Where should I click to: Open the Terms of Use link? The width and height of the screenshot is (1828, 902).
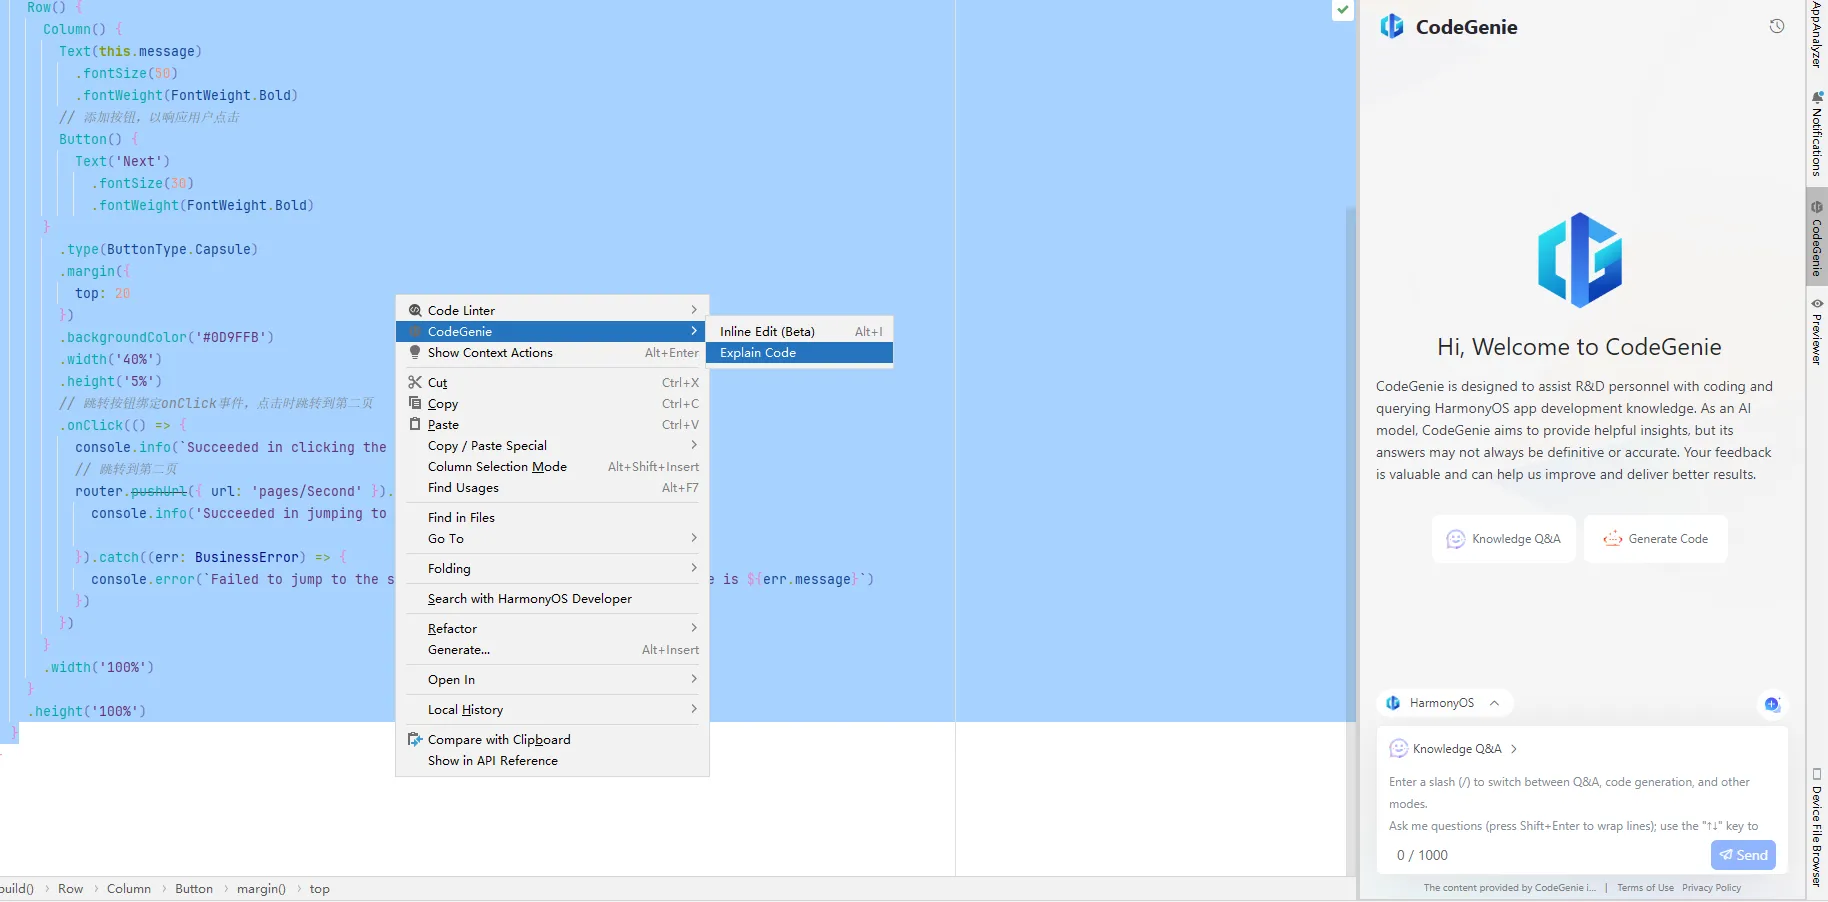[1645, 888]
